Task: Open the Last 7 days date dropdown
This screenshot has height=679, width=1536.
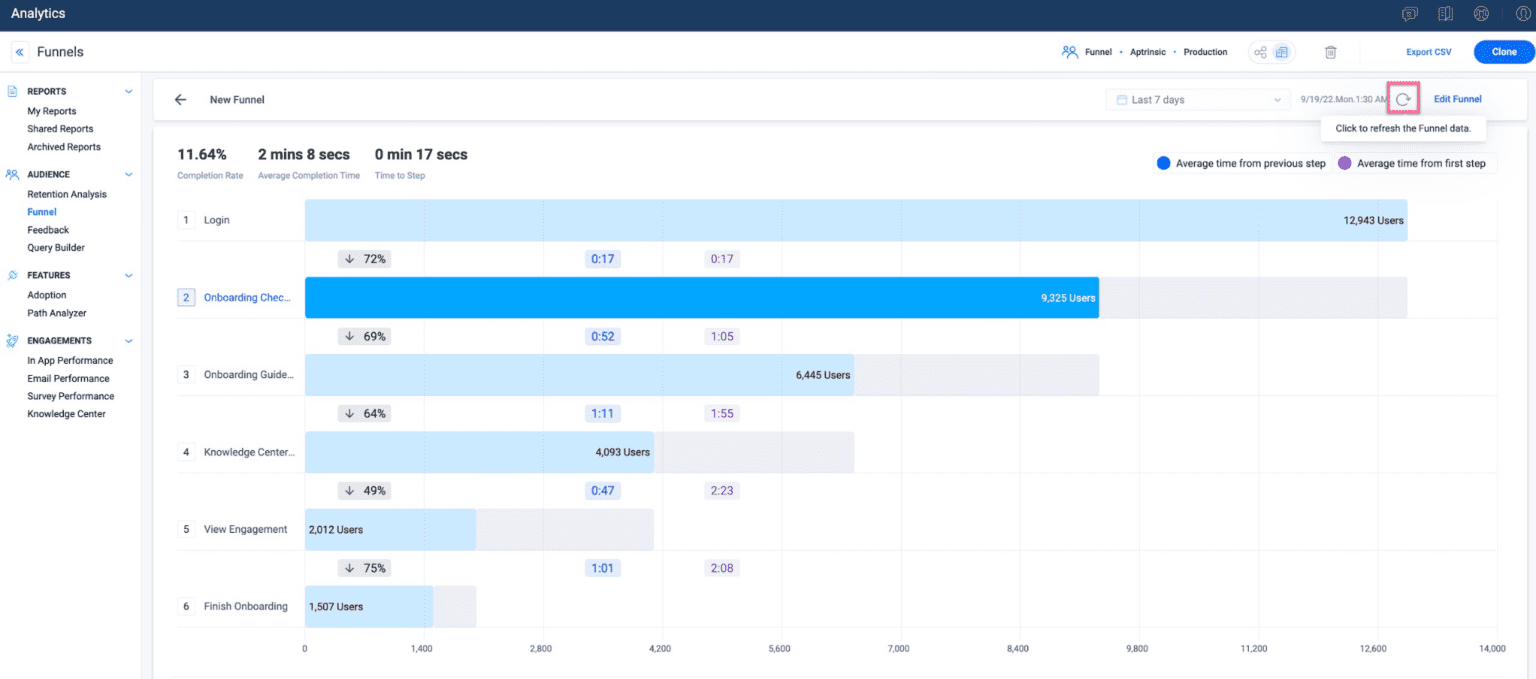Action: [x=1197, y=100]
